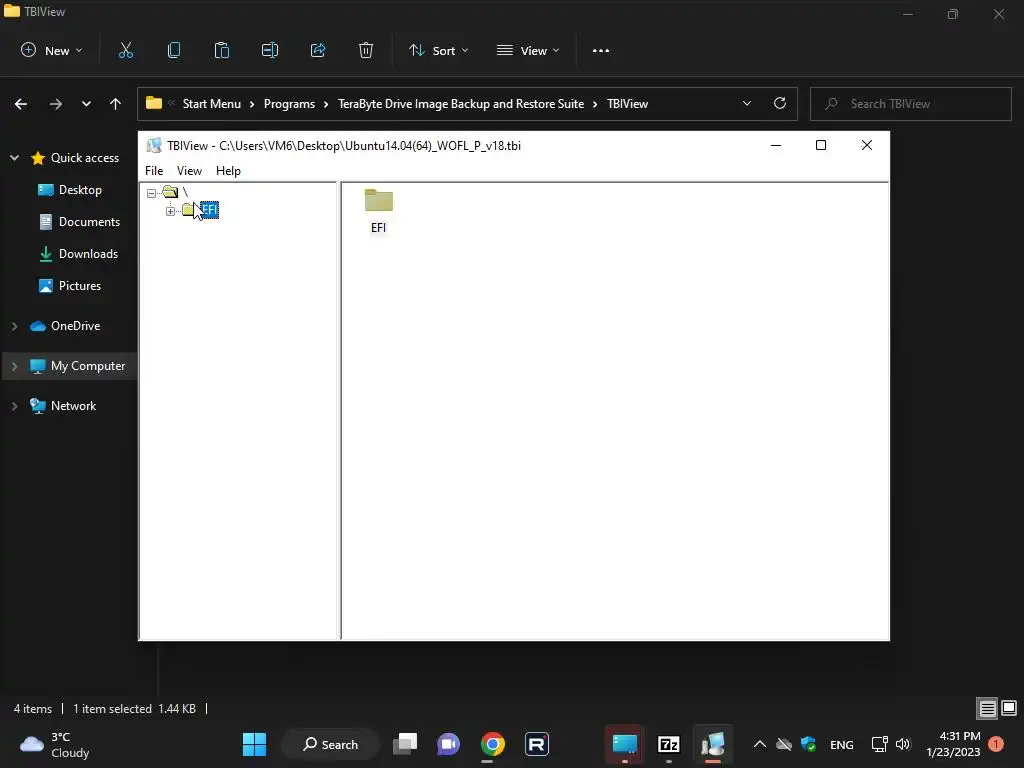Viewport: 1024px width, 768px height.
Task: Click the New button in Explorer toolbar
Action: [x=52, y=50]
